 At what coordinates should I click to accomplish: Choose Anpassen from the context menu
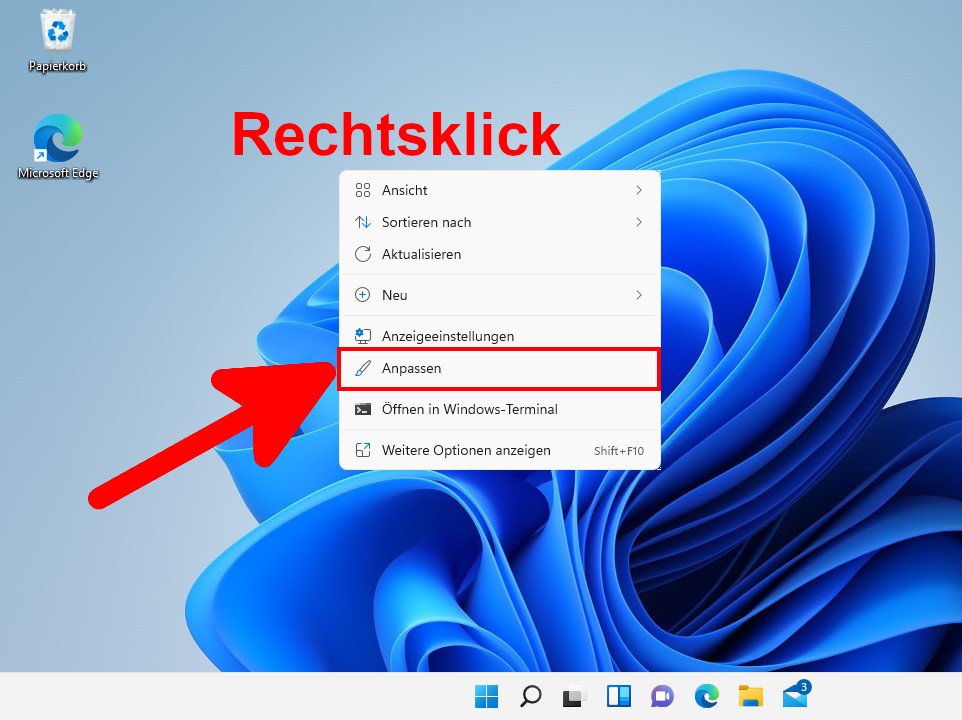[x=410, y=368]
